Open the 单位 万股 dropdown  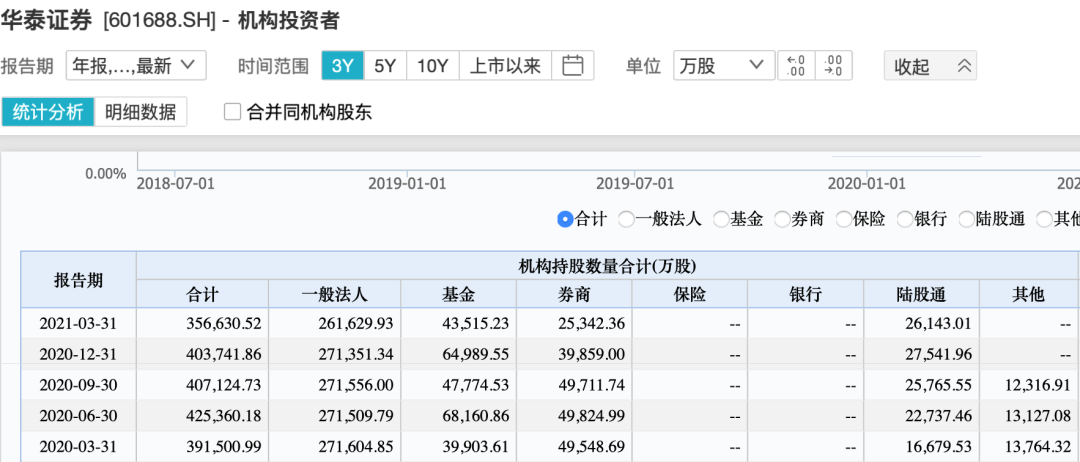click(720, 66)
